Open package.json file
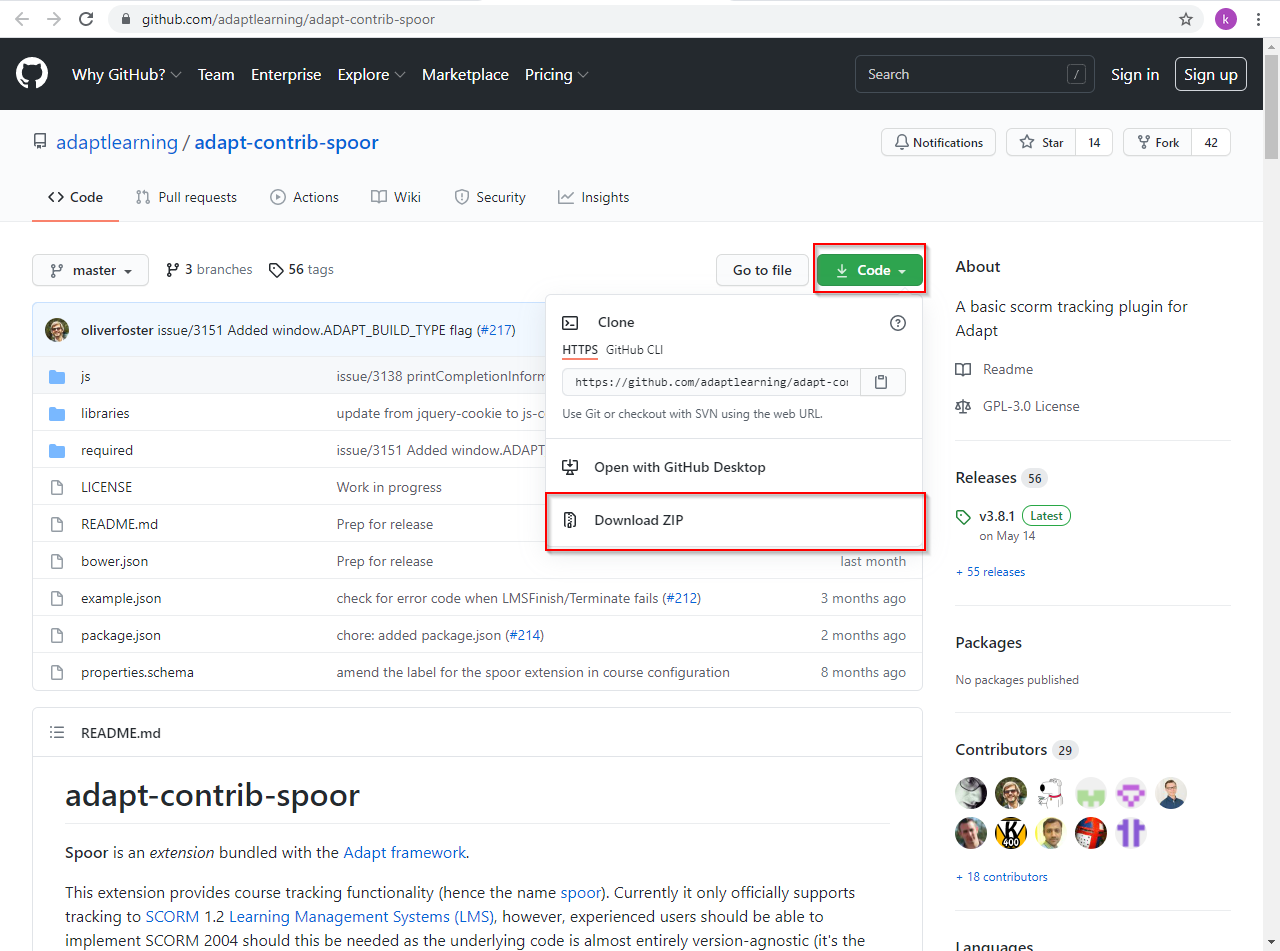Screen dimensions: 1280x951 pos(121,635)
